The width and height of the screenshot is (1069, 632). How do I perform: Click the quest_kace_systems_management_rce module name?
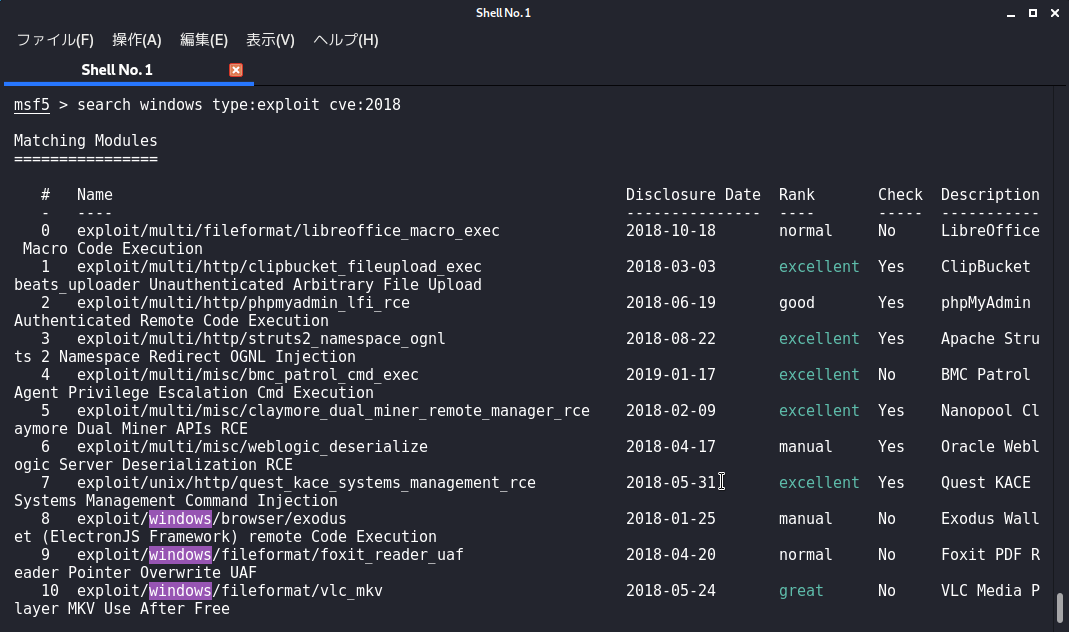[x=306, y=483]
